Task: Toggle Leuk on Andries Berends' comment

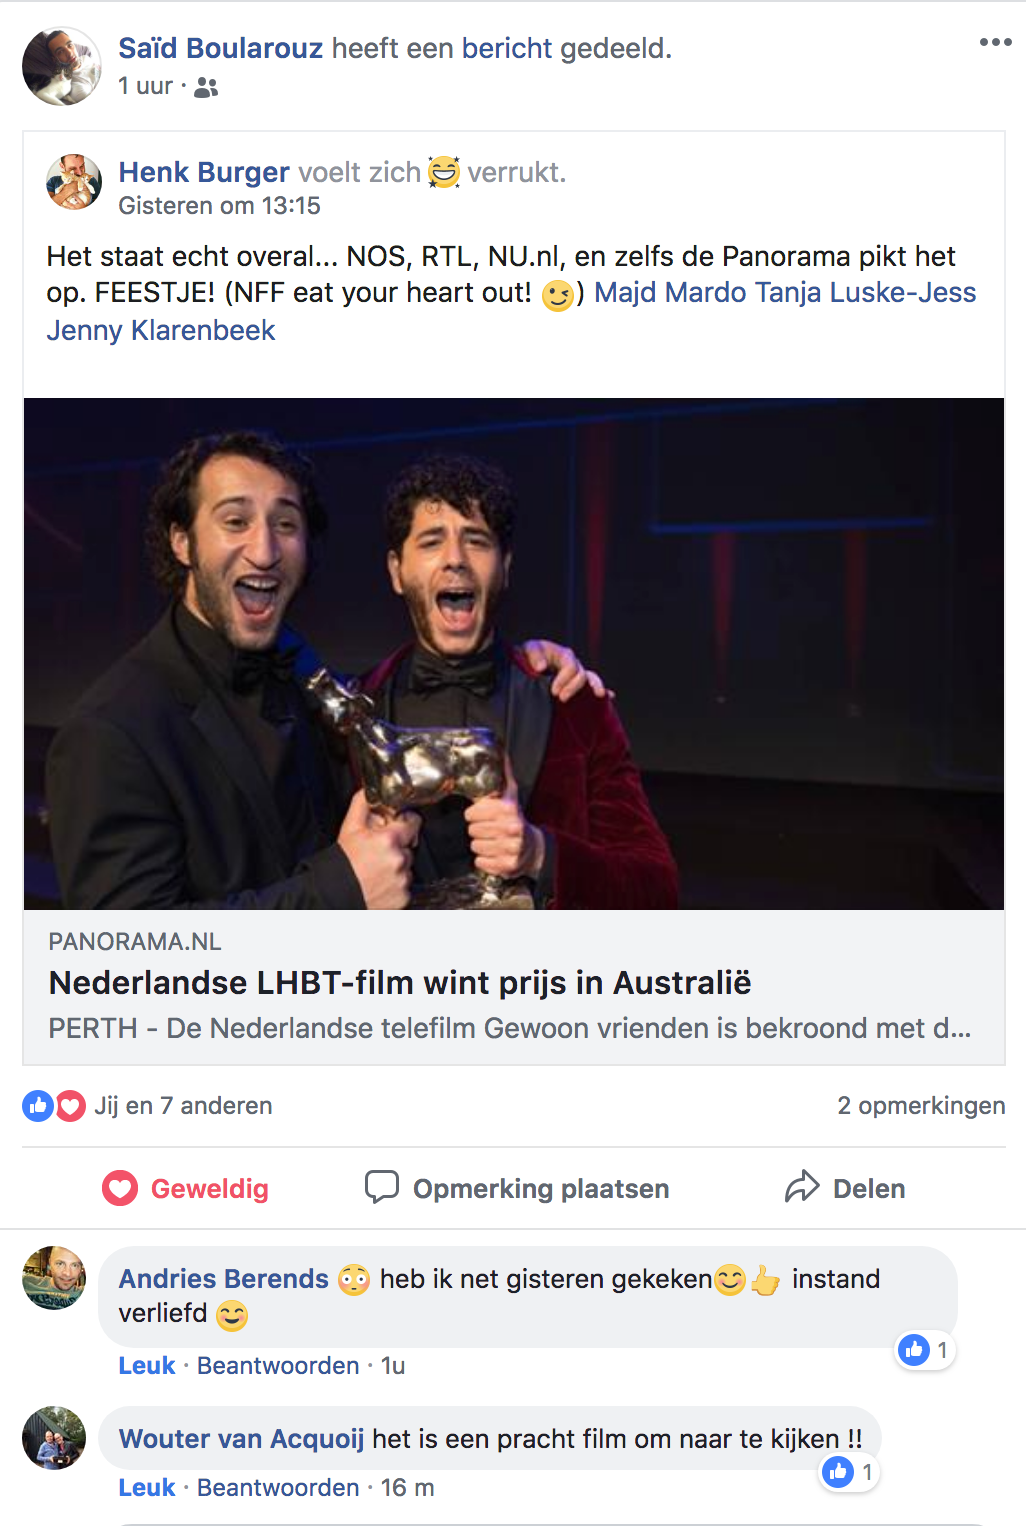Action: (147, 1366)
